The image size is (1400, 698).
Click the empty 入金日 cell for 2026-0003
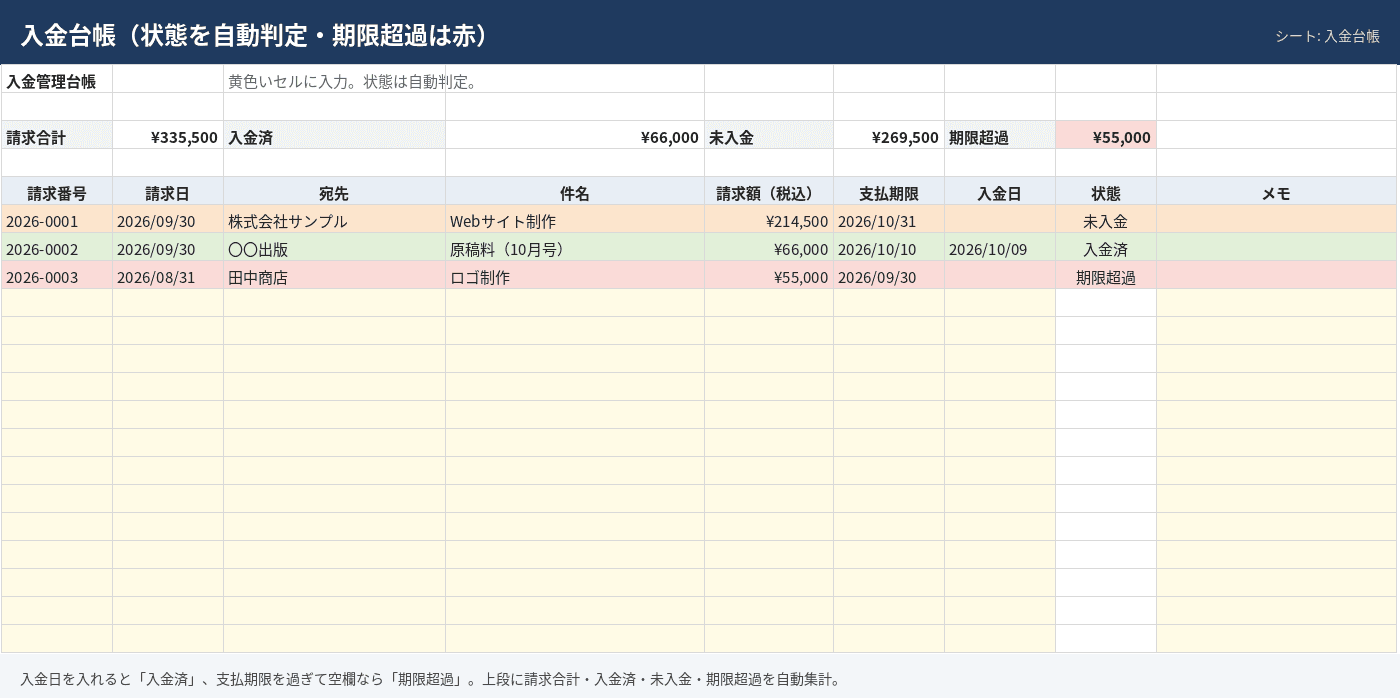tap(1000, 275)
